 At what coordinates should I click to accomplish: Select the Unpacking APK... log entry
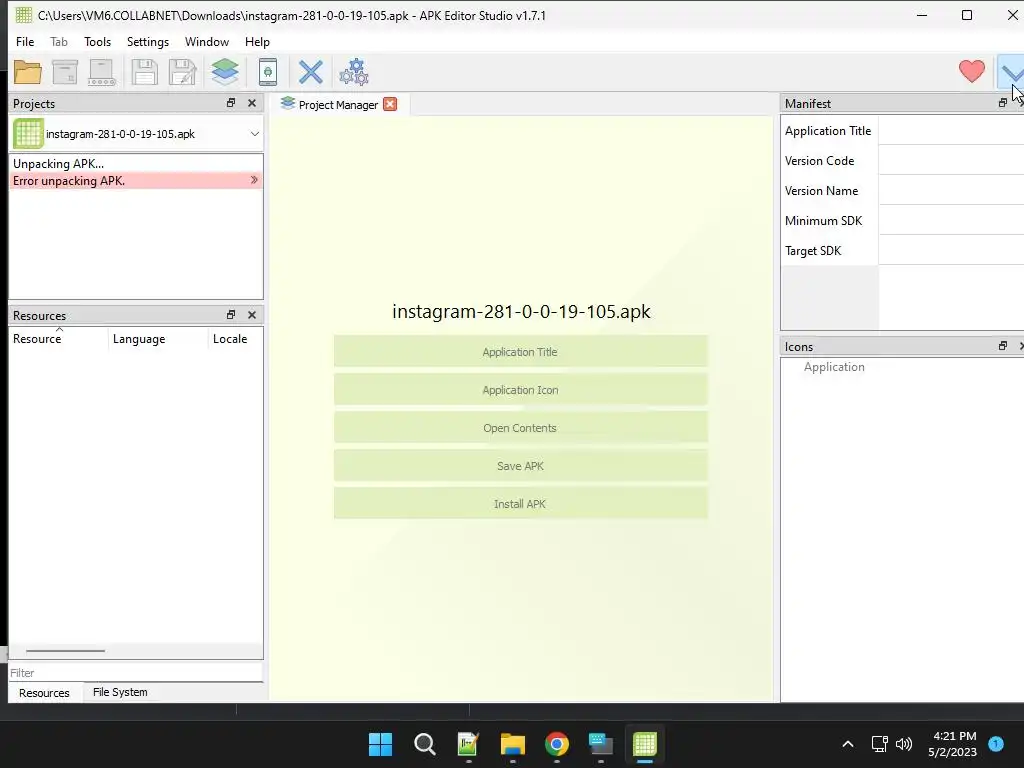click(x=136, y=164)
